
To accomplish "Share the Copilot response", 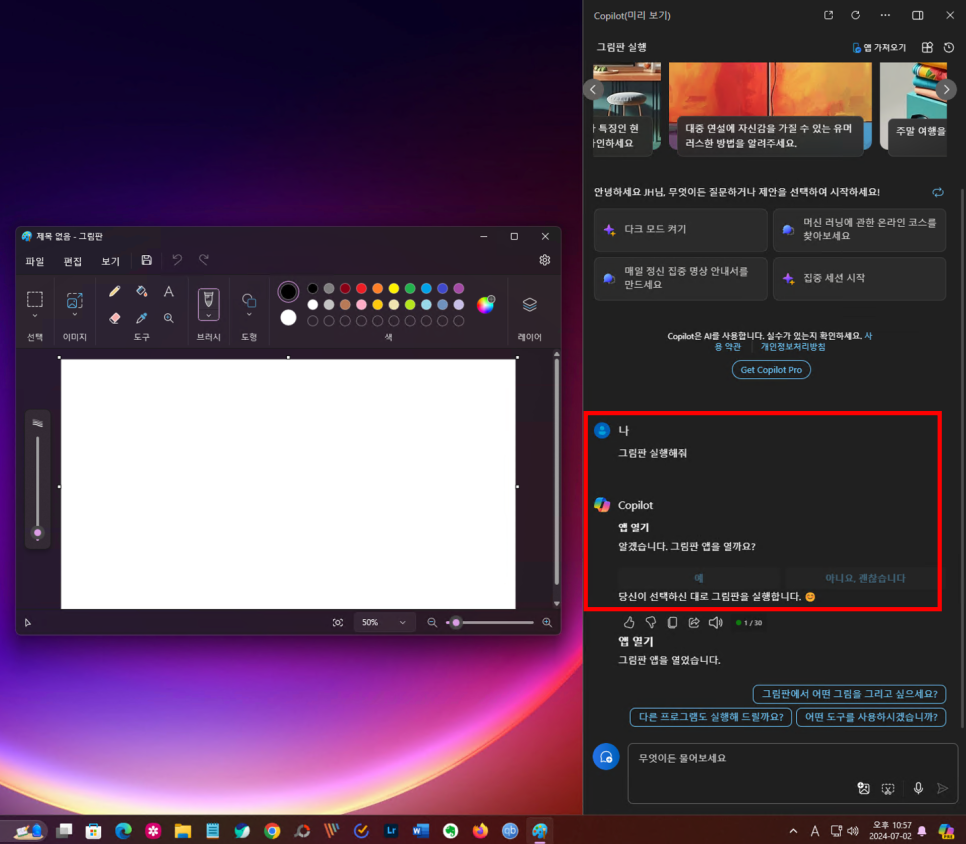I will pos(694,623).
